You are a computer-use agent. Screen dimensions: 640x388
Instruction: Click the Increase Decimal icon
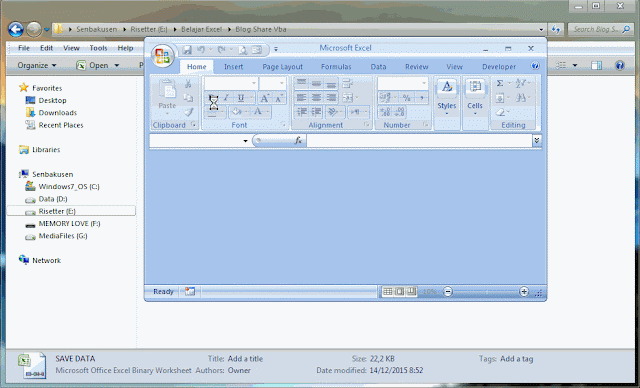coord(385,111)
